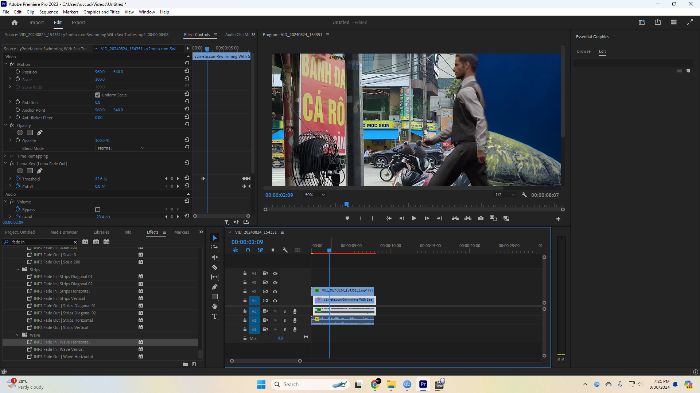Open the Blend Mode dropdown
The width and height of the screenshot is (700, 393).
121,148
